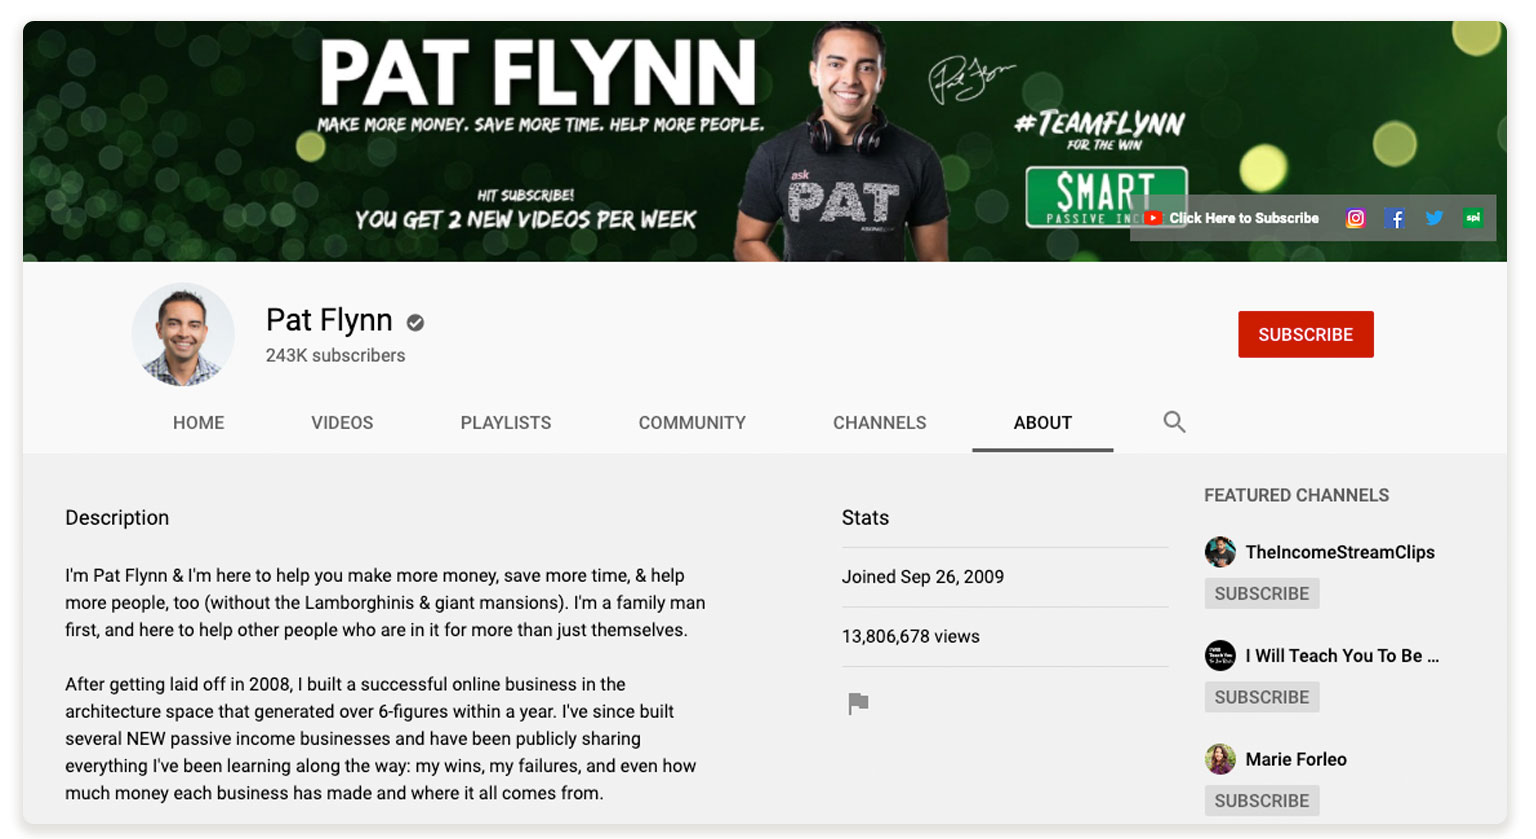The height and width of the screenshot is (839, 1536).
Task: Click the Stats heading
Action: [x=865, y=518]
